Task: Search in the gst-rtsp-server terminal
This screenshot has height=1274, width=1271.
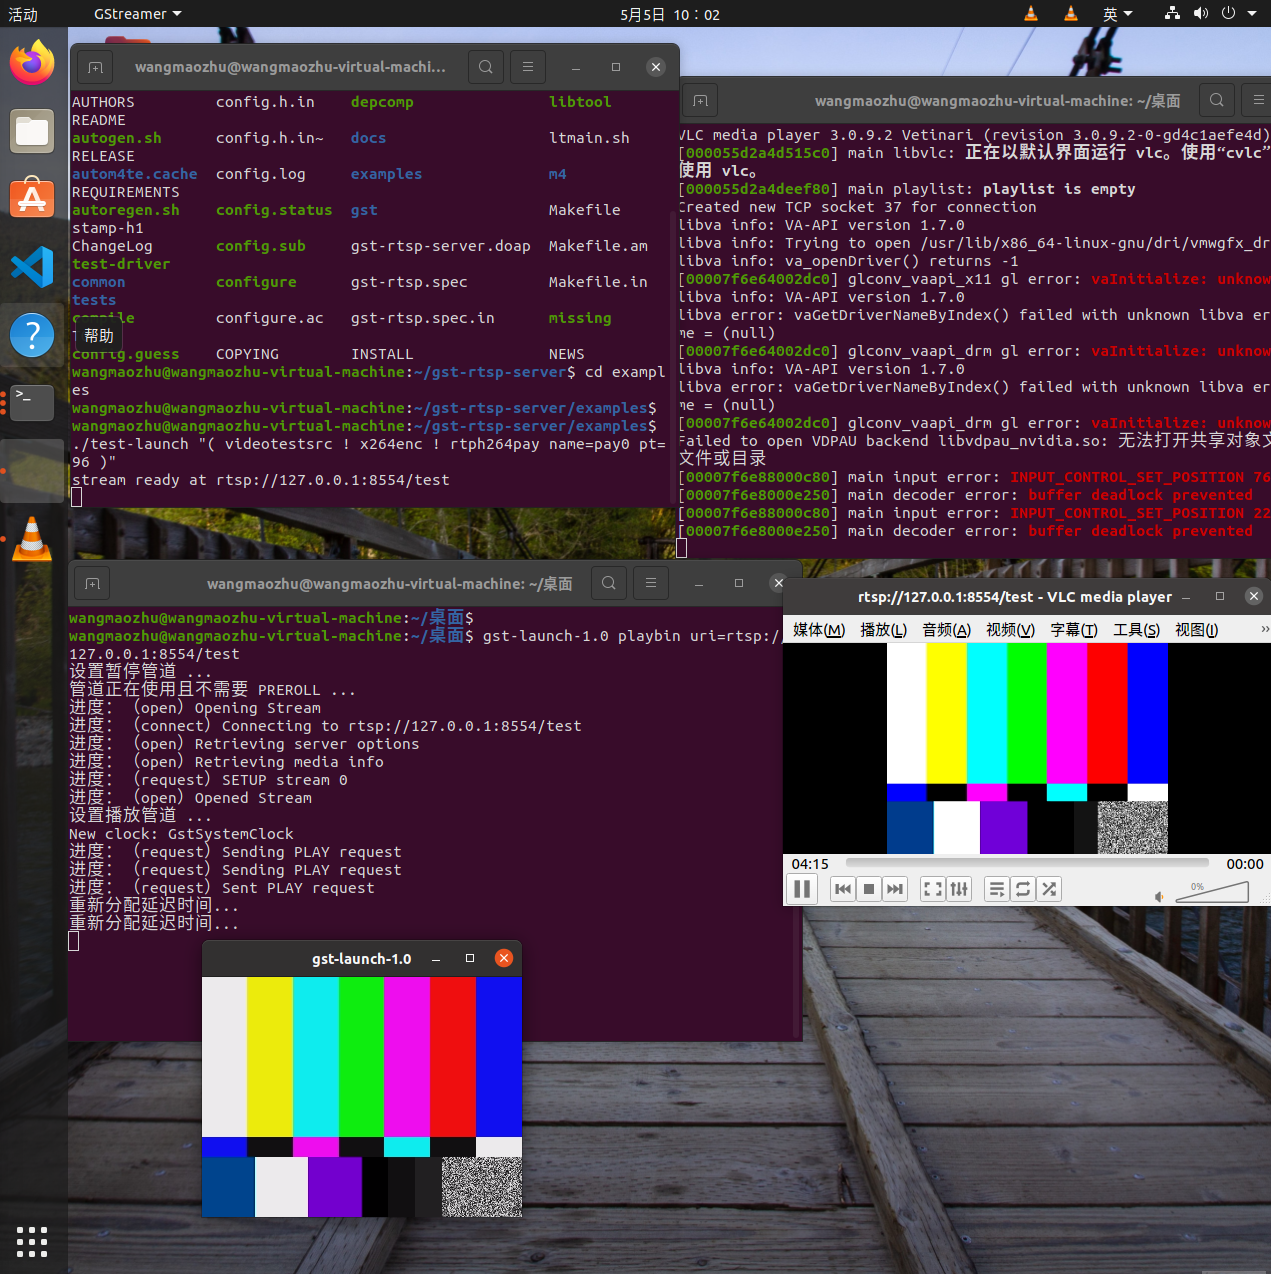Action: 486,67
